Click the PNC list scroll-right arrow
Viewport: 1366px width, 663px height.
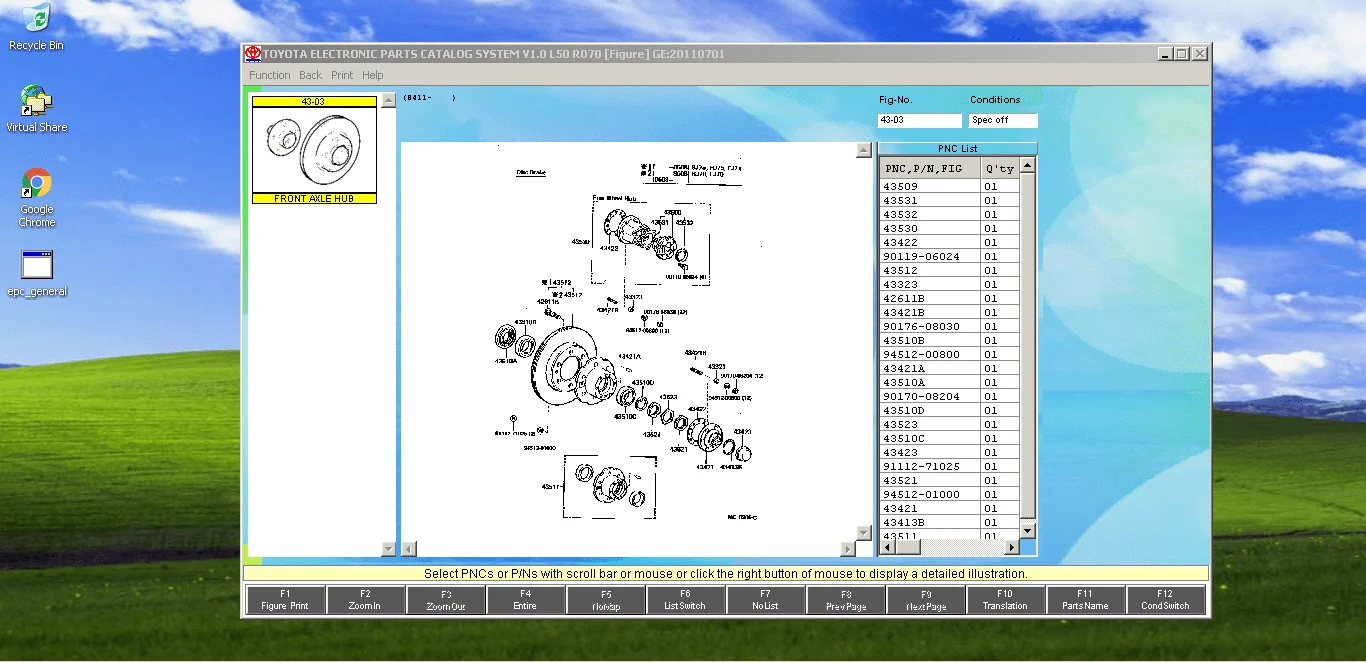tap(1011, 547)
